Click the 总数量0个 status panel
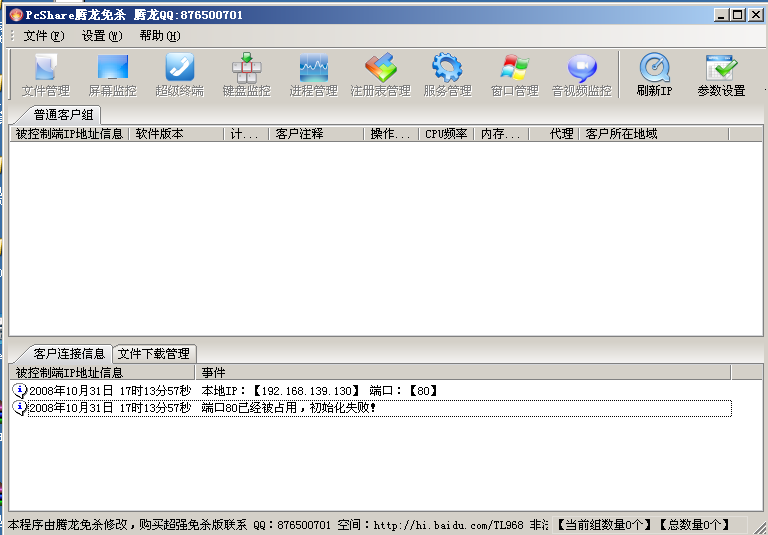The image size is (768, 535). (x=694, y=525)
